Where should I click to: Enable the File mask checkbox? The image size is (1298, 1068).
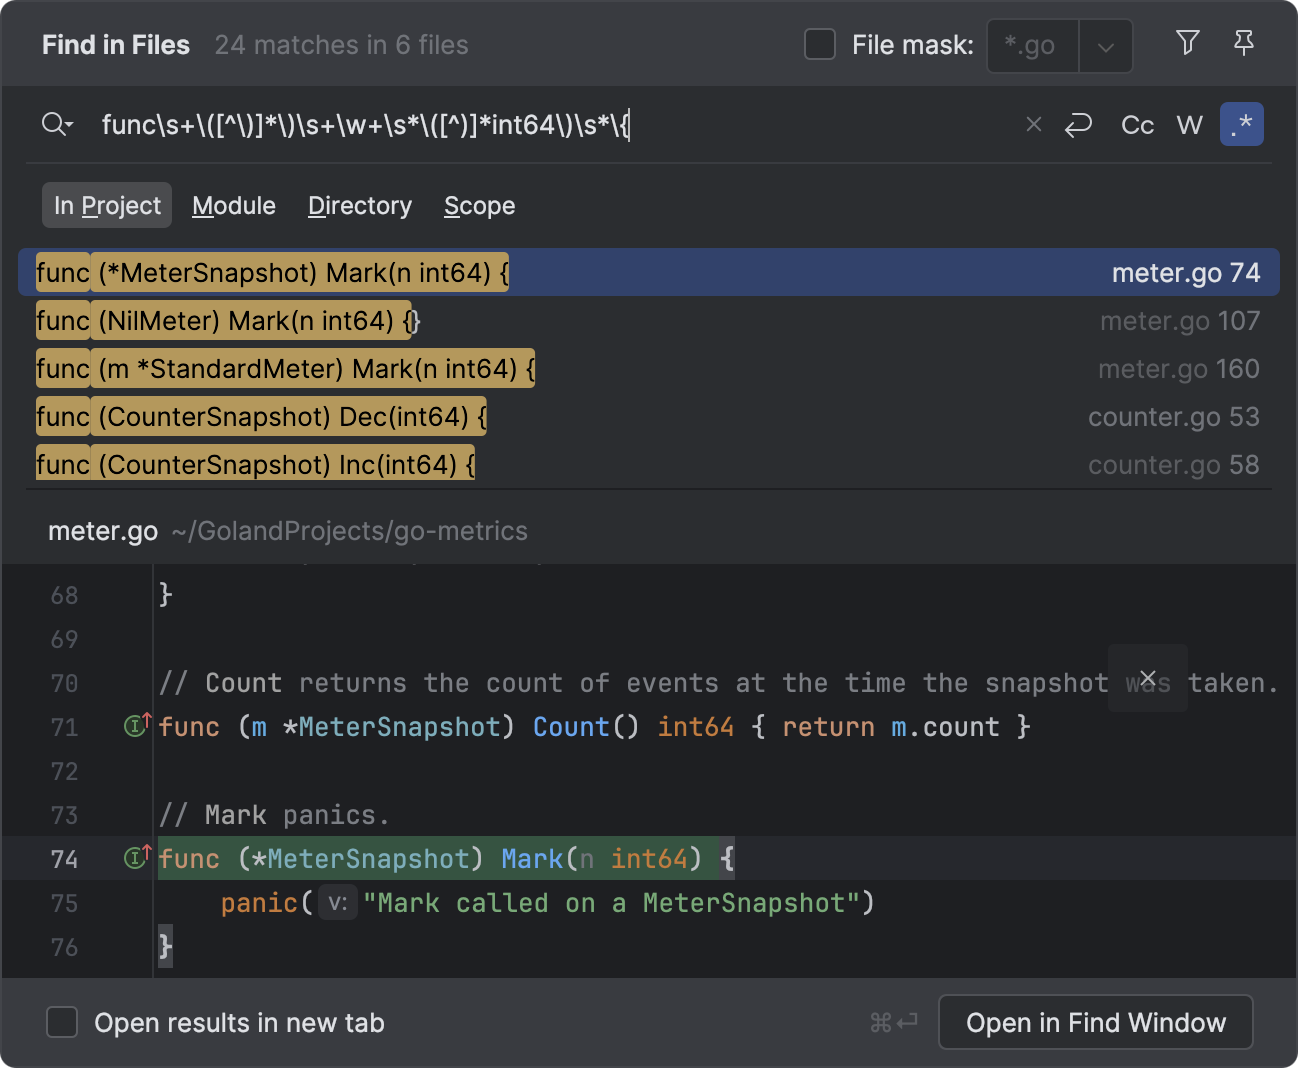click(820, 45)
